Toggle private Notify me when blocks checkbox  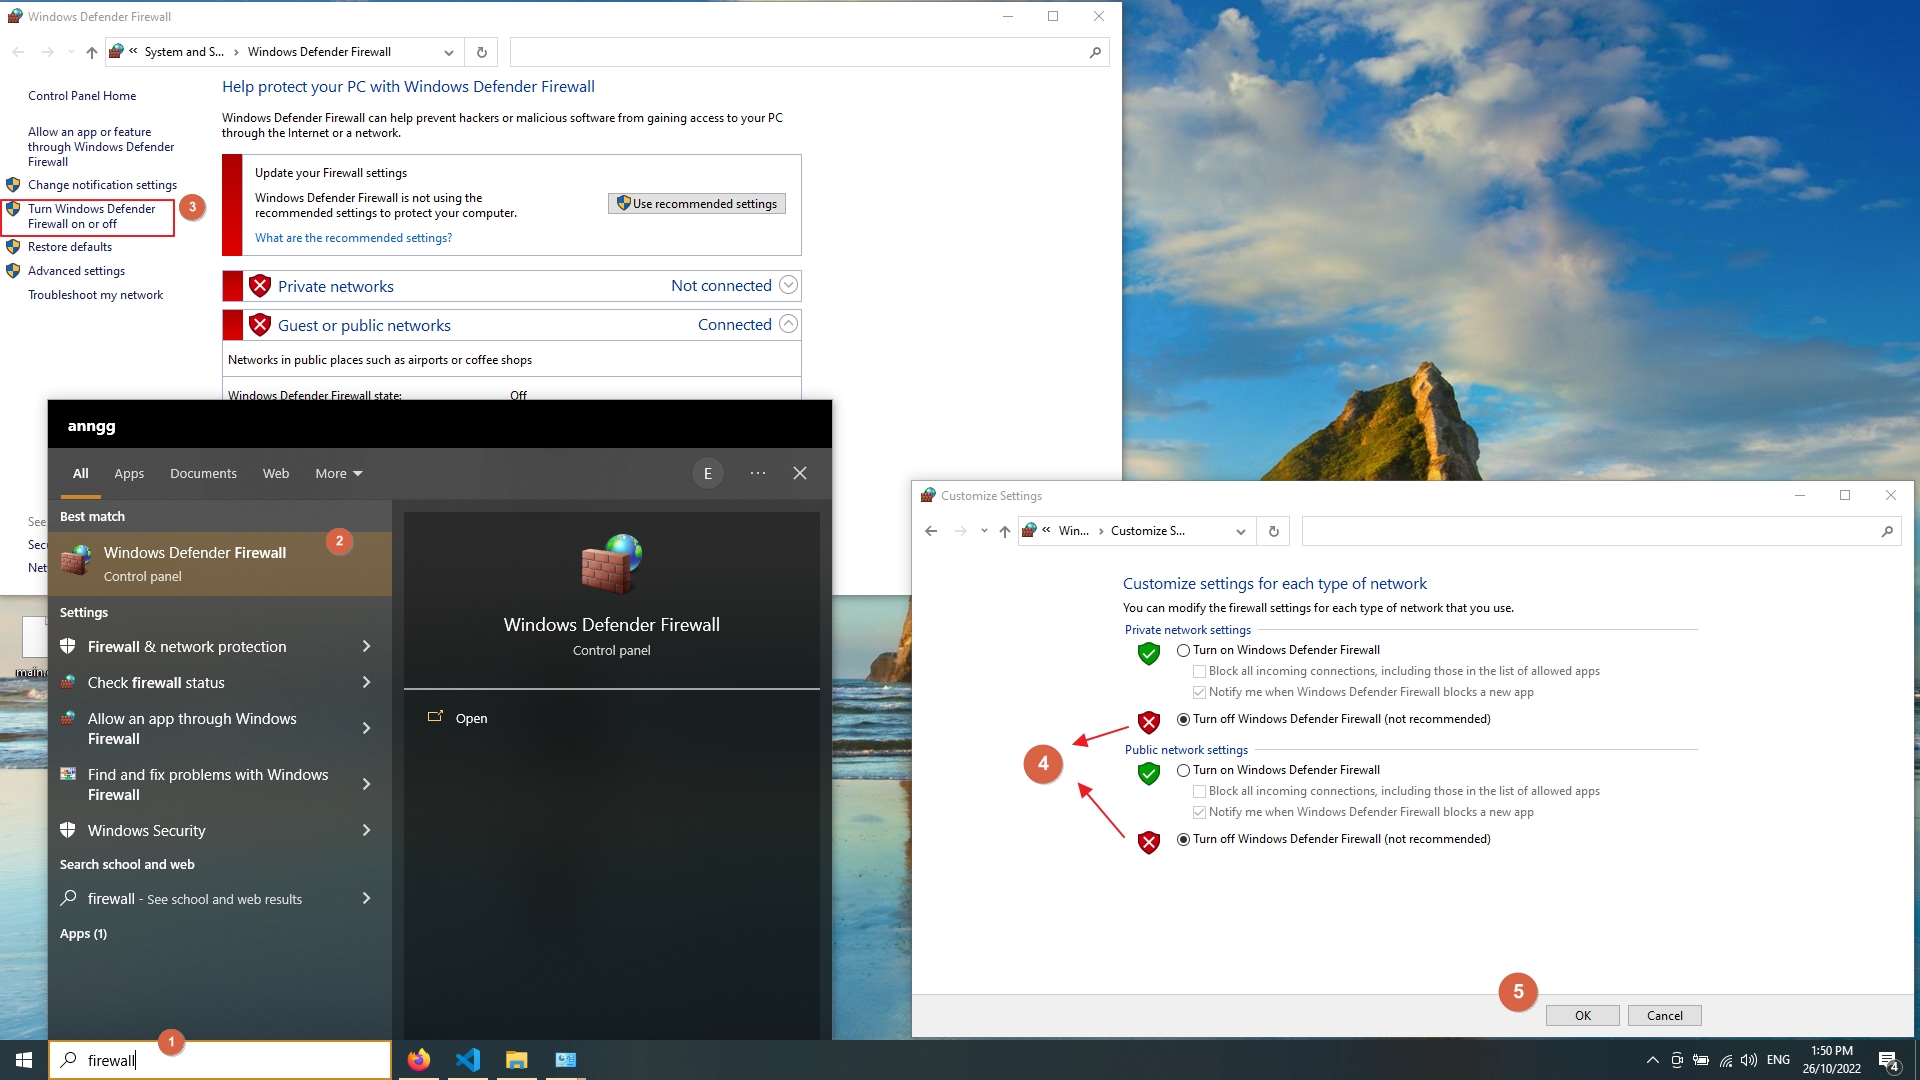(1199, 692)
